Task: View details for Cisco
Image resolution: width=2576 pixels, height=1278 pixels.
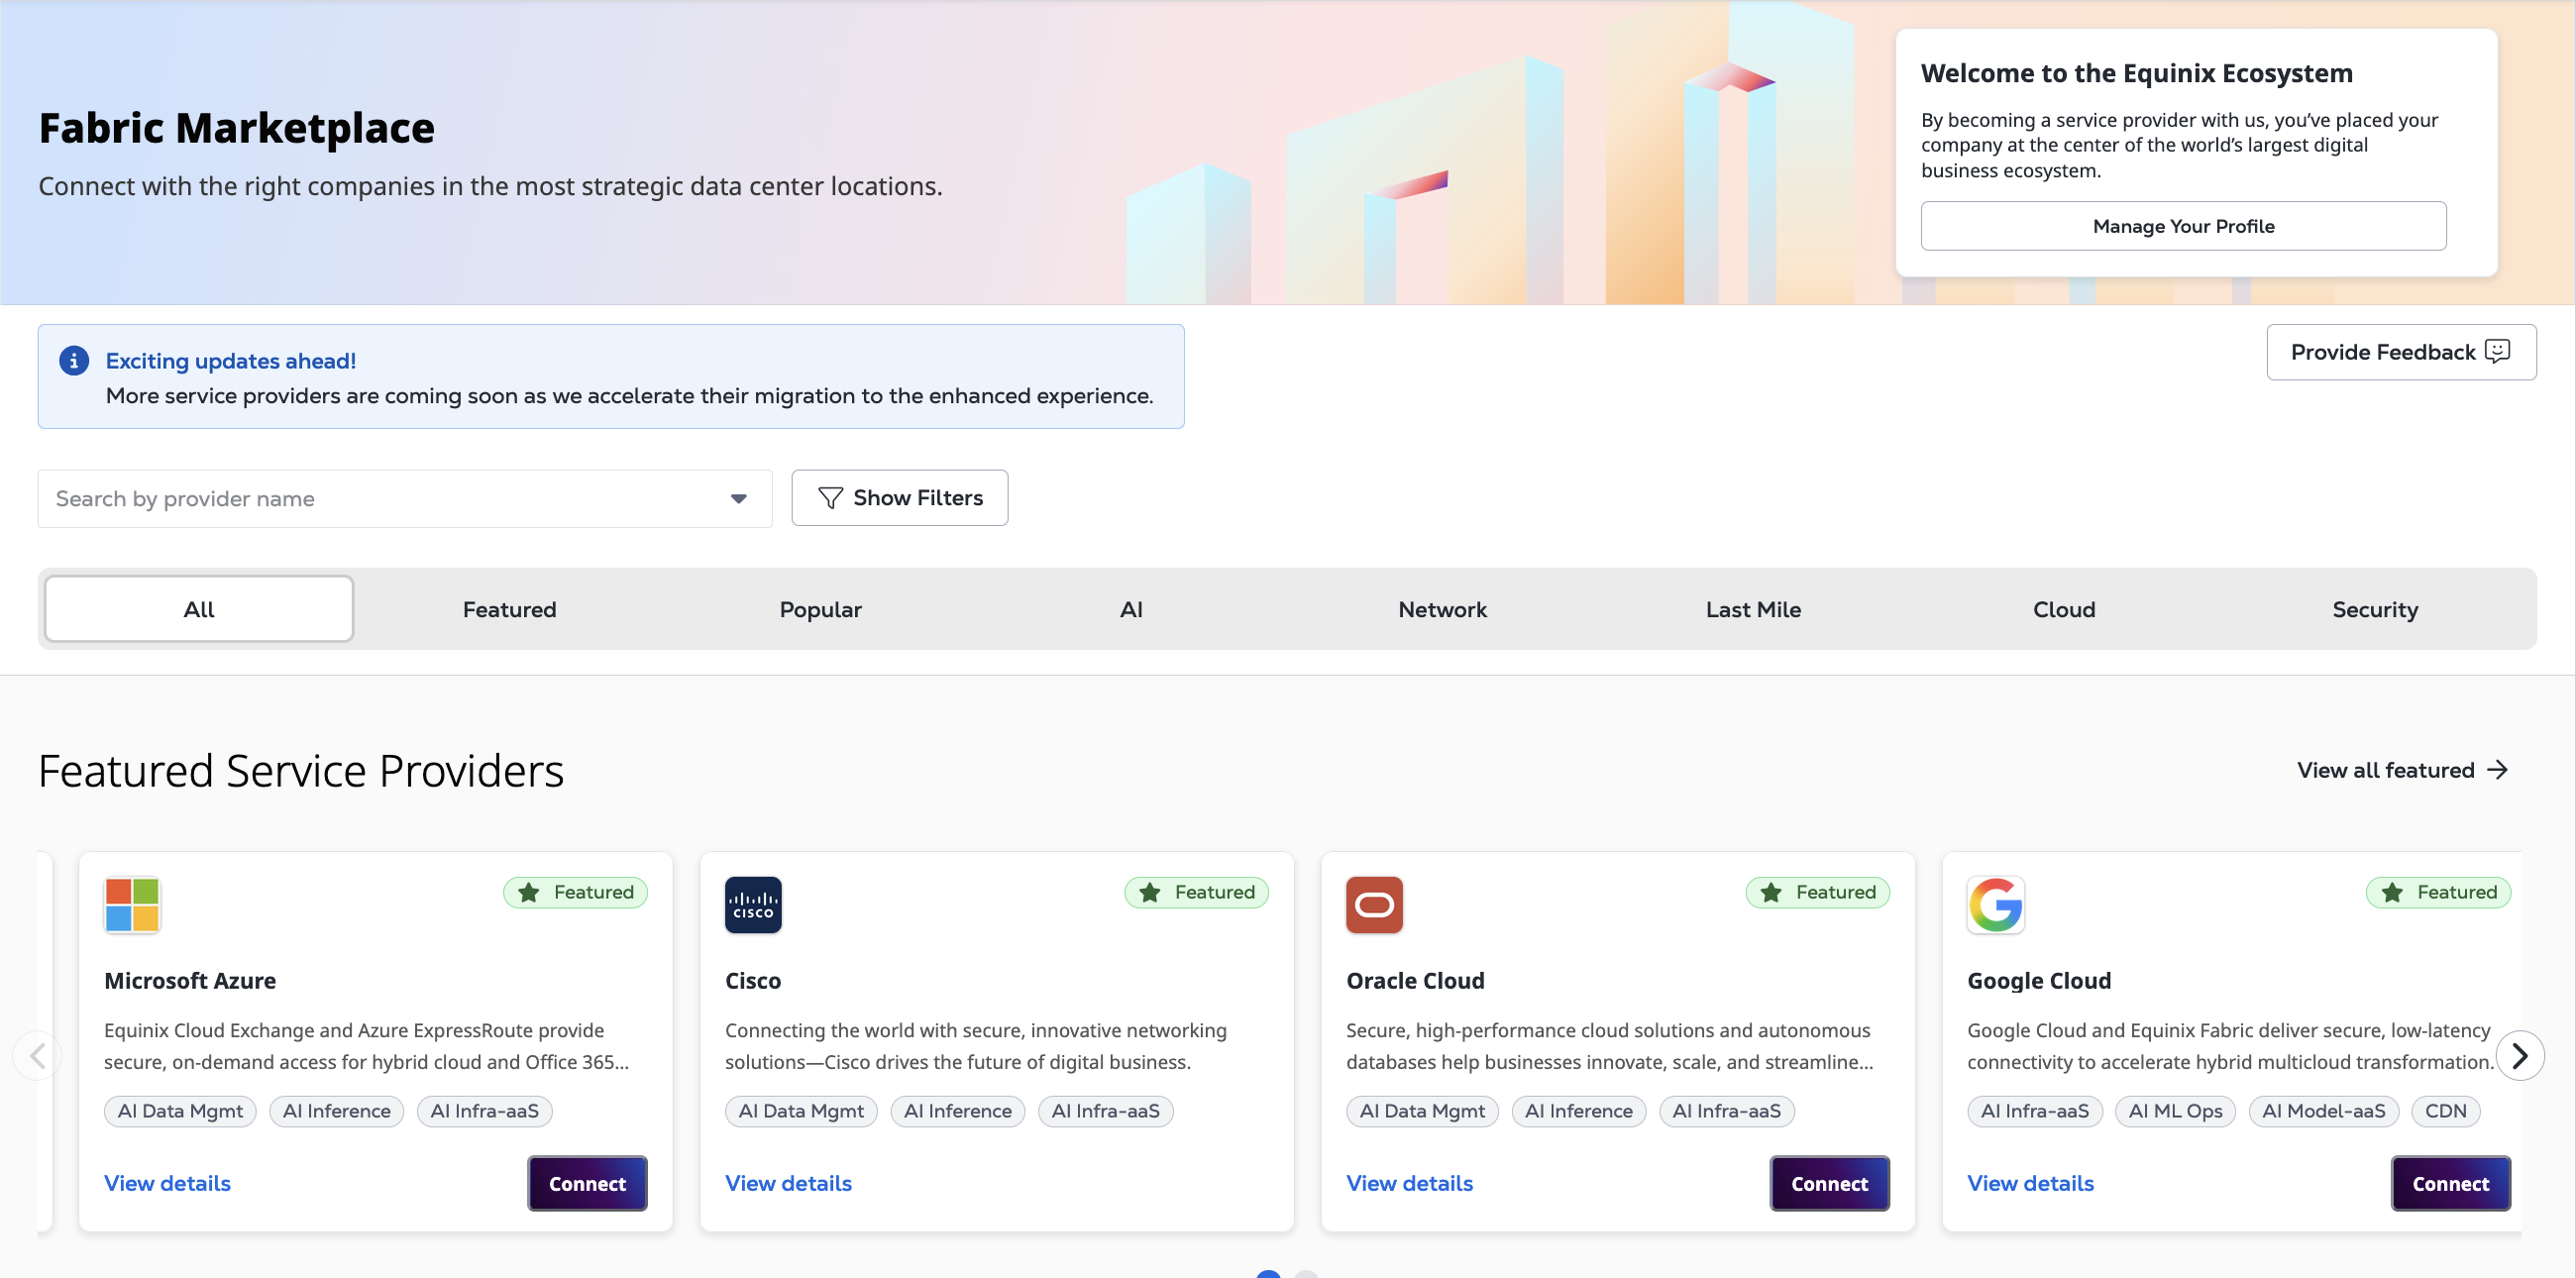Action: [788, 1183]
